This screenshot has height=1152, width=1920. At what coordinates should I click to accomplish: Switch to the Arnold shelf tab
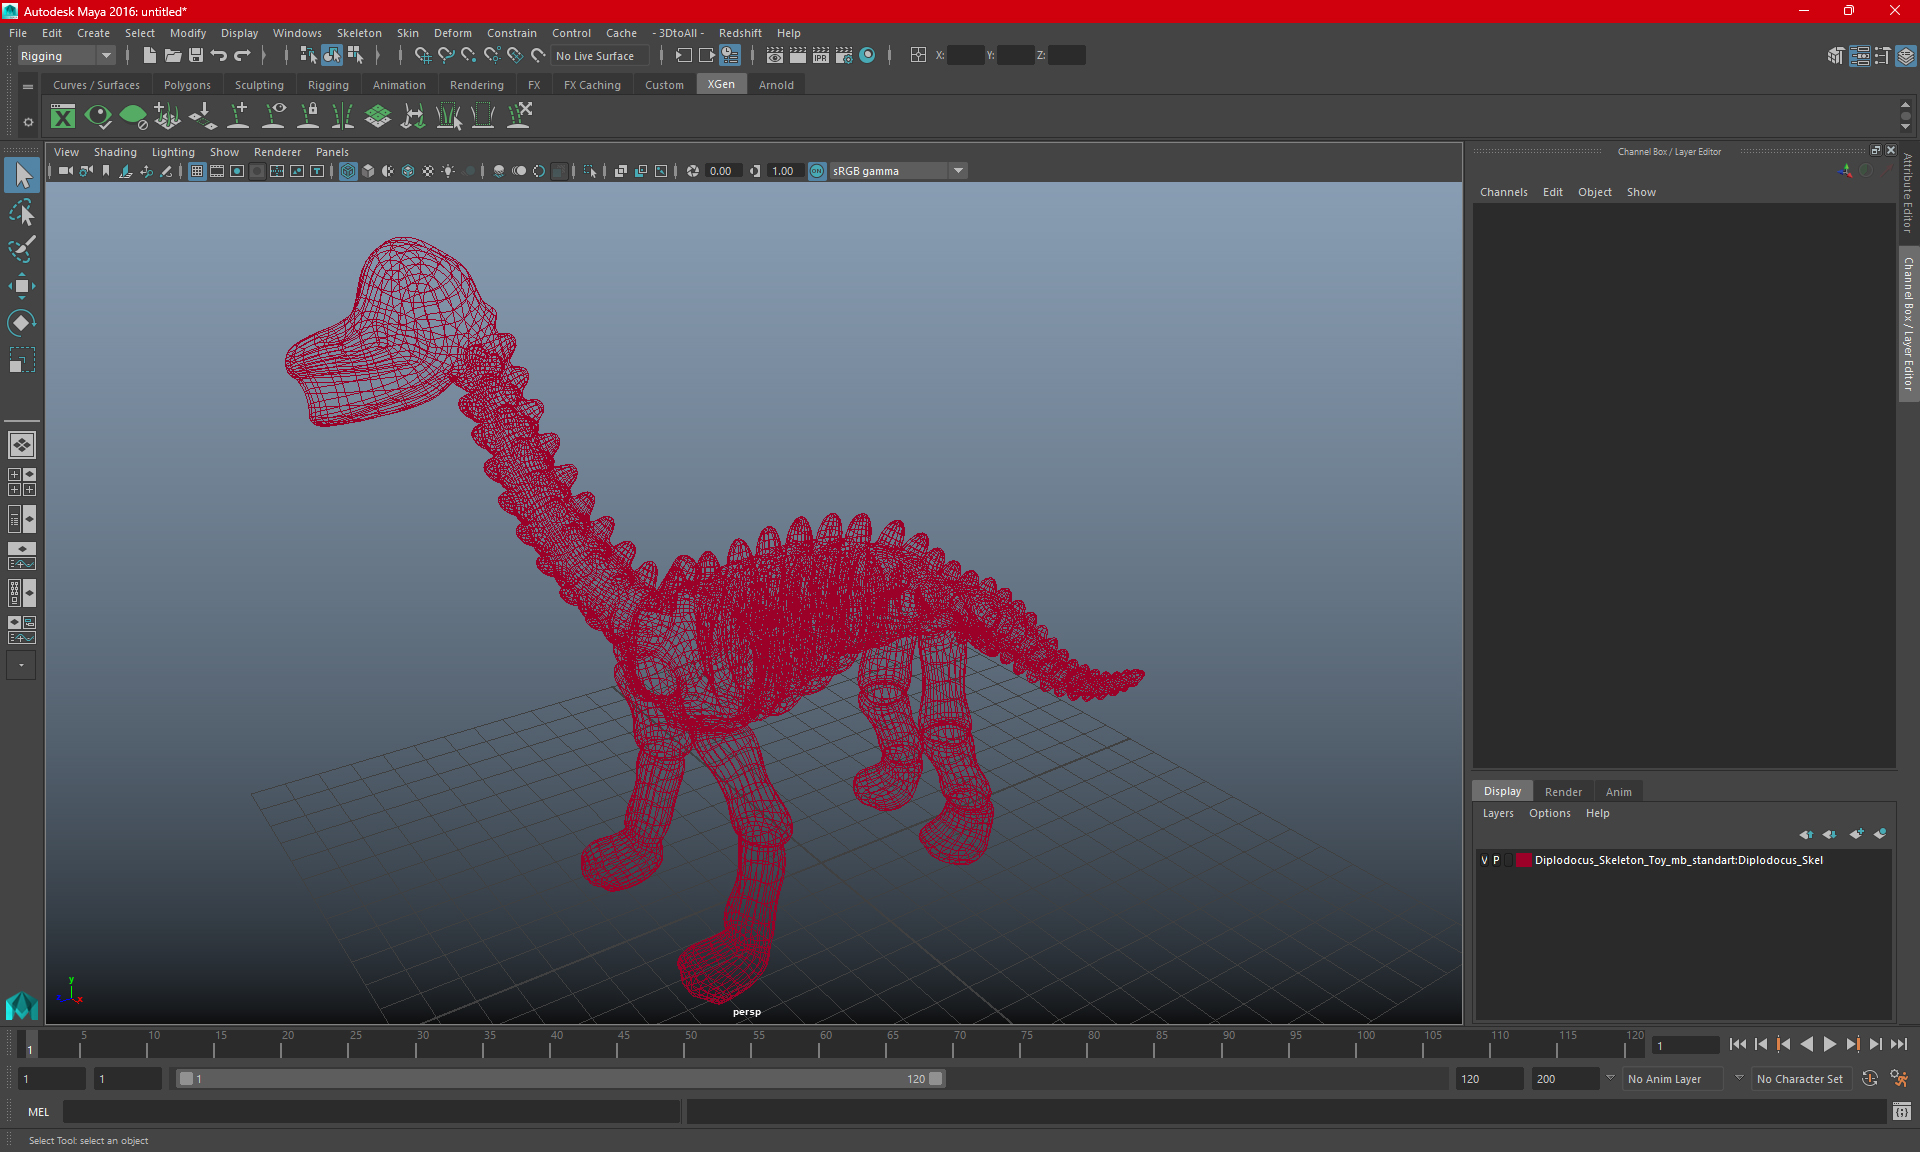pos(776,85)
